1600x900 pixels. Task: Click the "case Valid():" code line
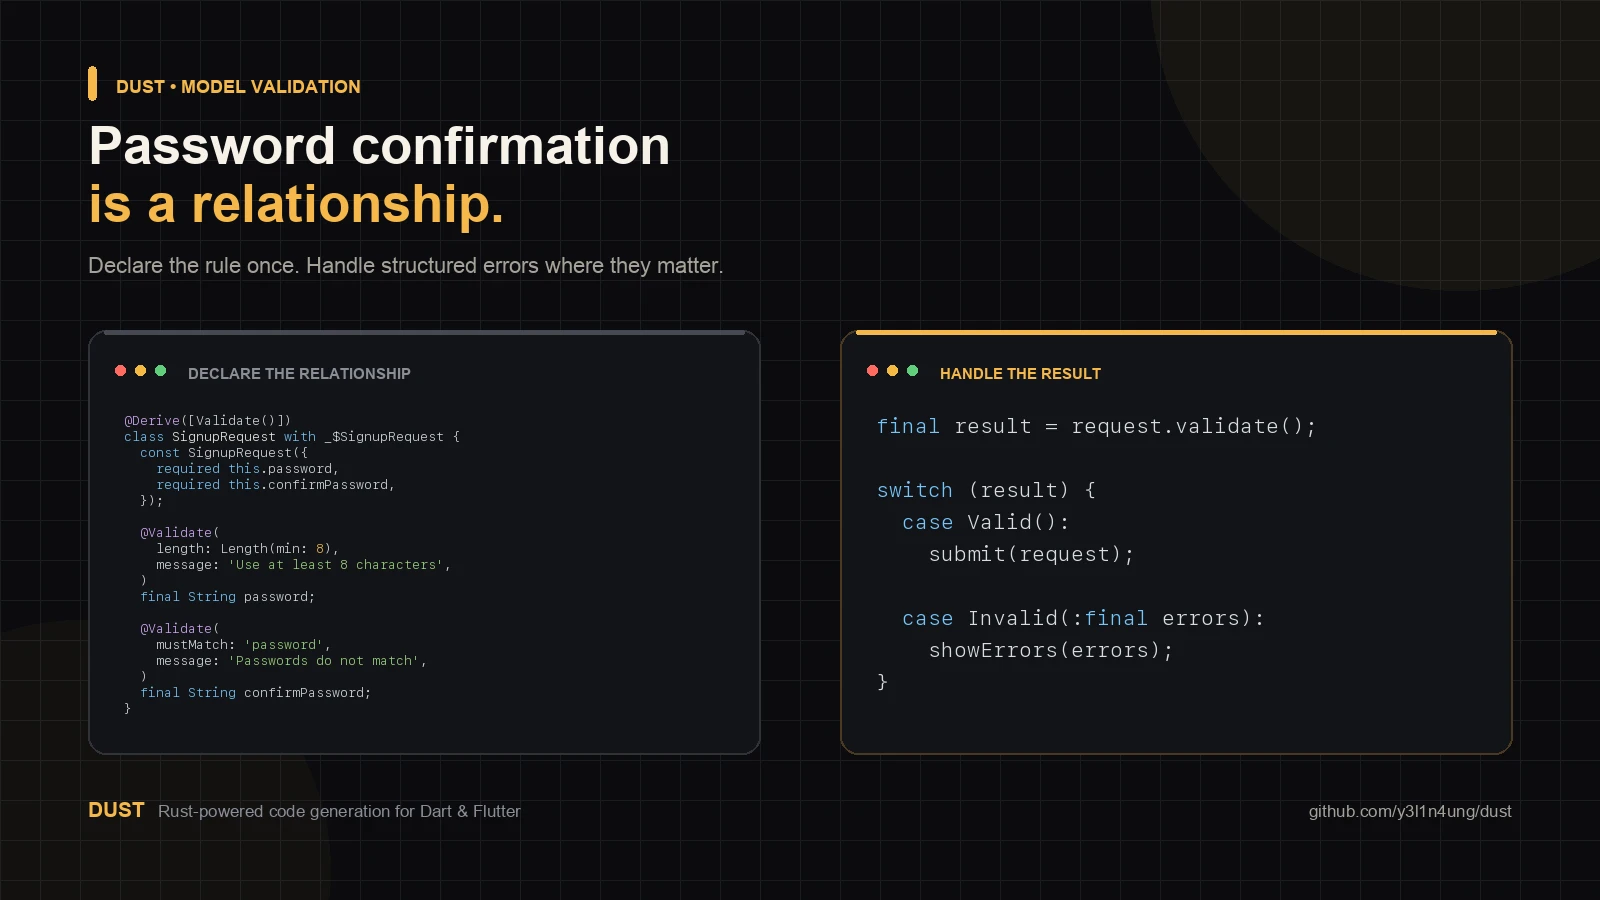pyautogui.click(x=986, y=523)
